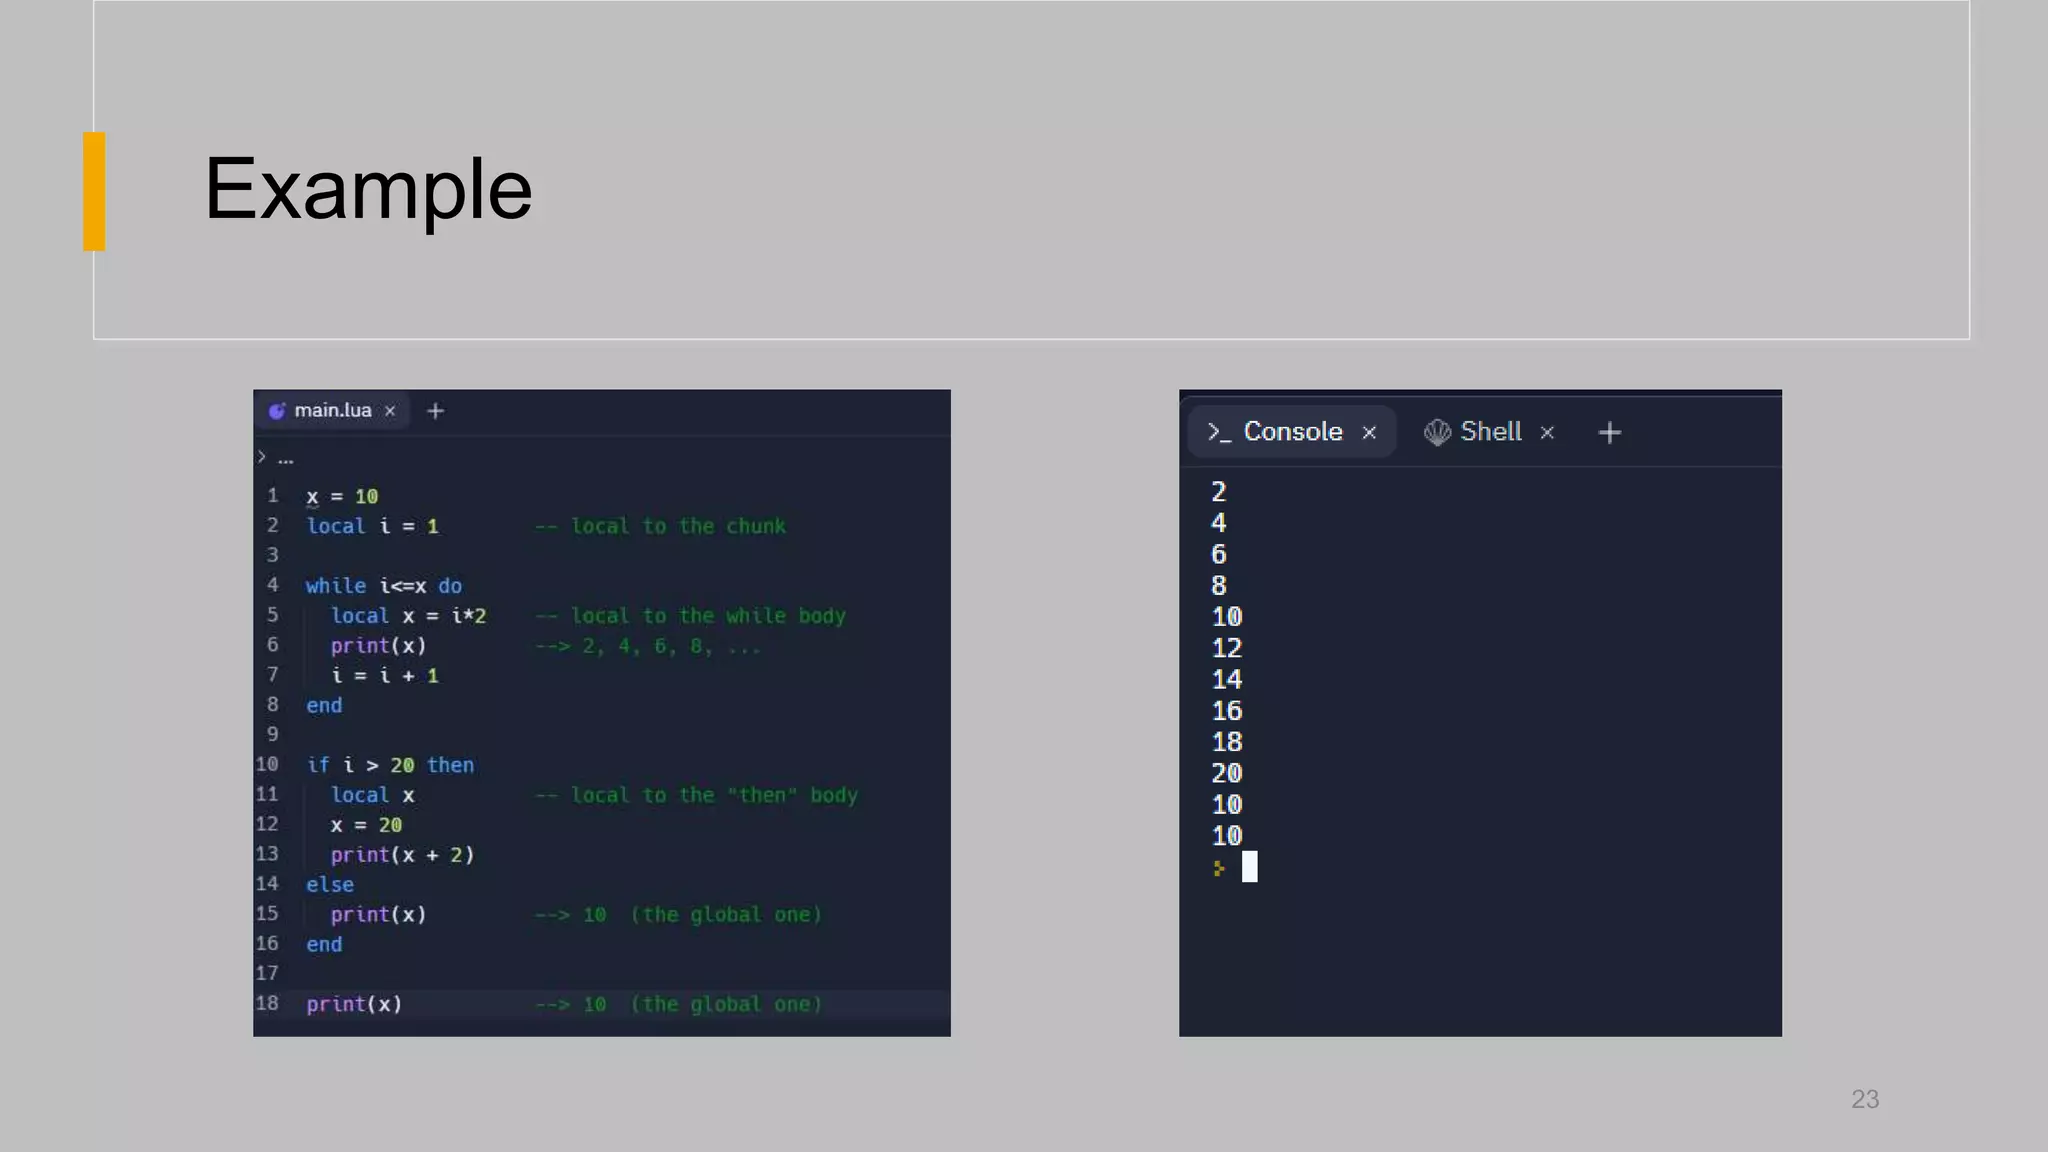Click 'x = 20' code line
This screenshot has height=1152, width=2048.
coord(366,825)
